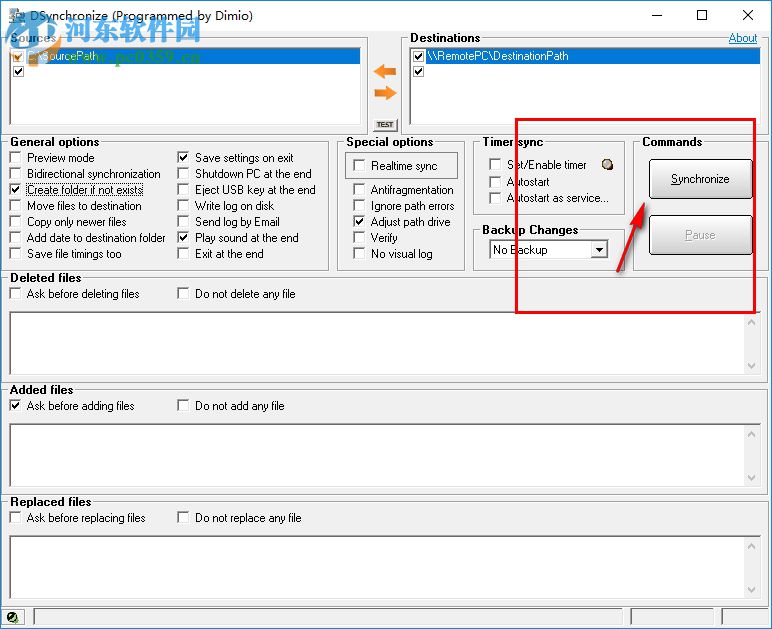The height and width of the screenshot is (629, 772).
Task: Click up arrow of Replaced files scrollbar
Action: (751, 546)
